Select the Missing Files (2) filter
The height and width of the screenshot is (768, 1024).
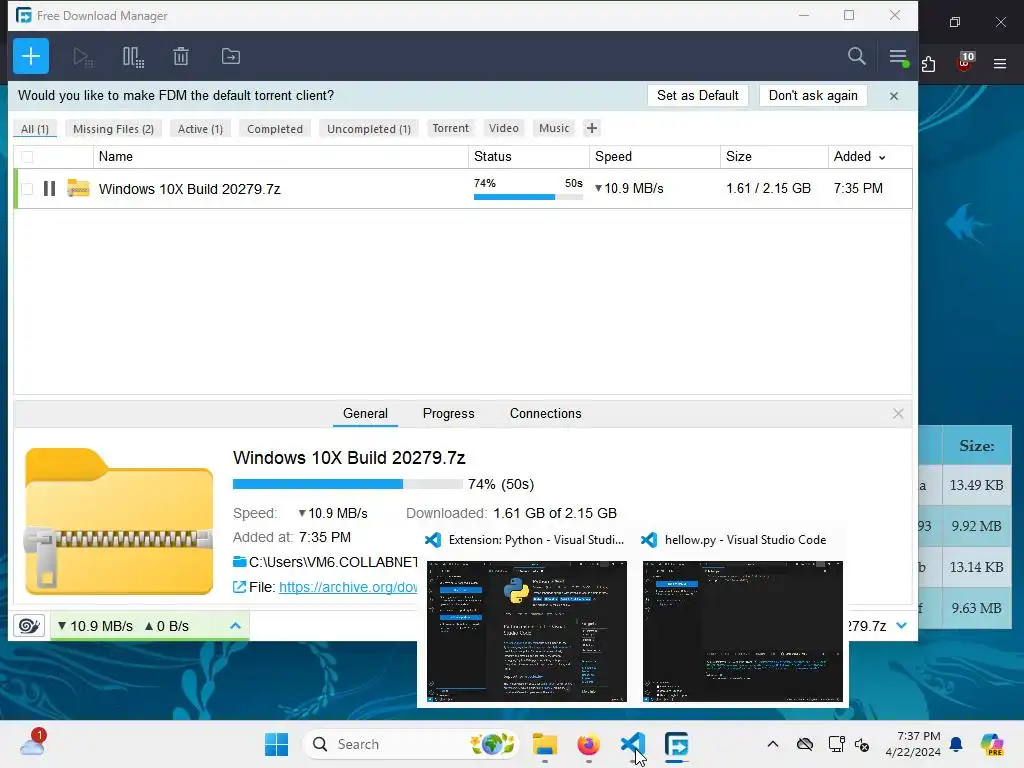[x=113, y=129]
